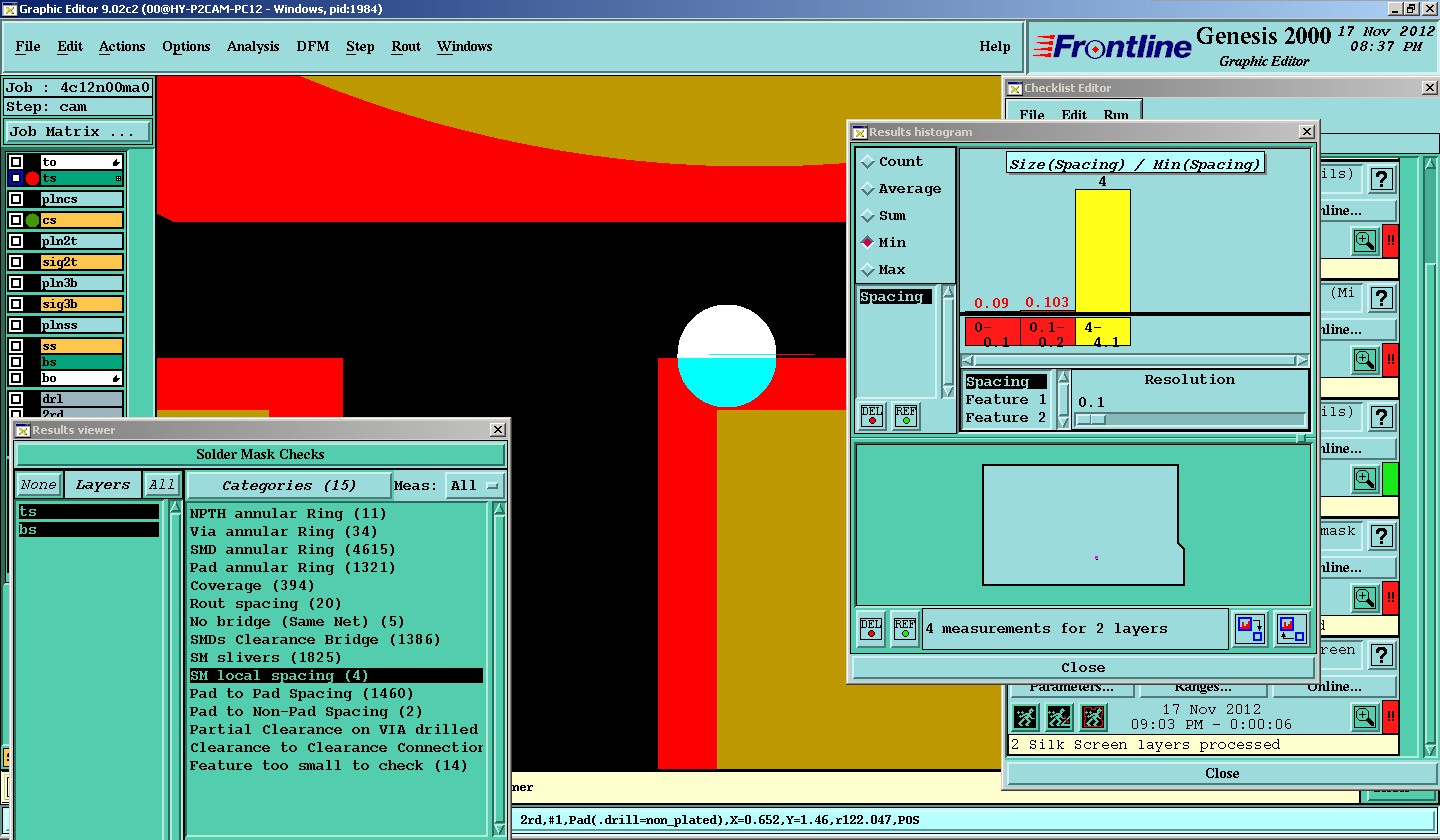This screenshot has height=840, width=1440.
Task: Open the Help menu
Action: pos(994,47)
